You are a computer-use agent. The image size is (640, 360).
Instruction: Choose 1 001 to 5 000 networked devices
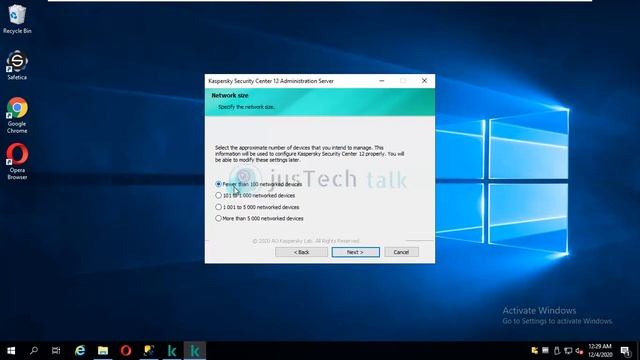pos(257,207)
